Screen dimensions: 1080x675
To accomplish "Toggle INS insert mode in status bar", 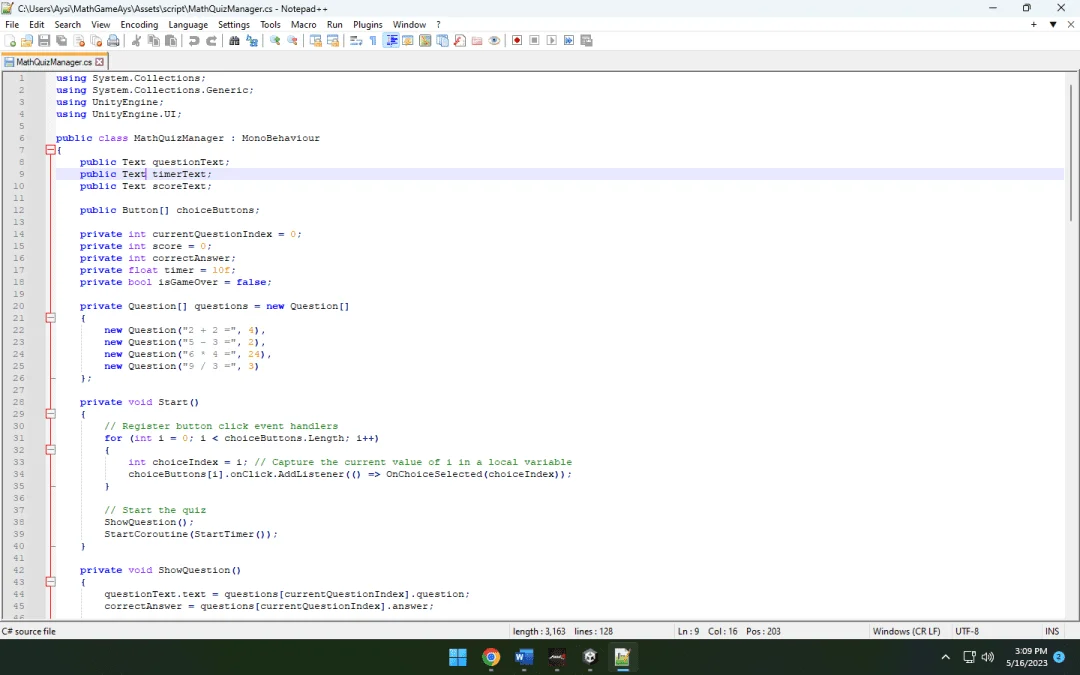I will [1052, 631].
